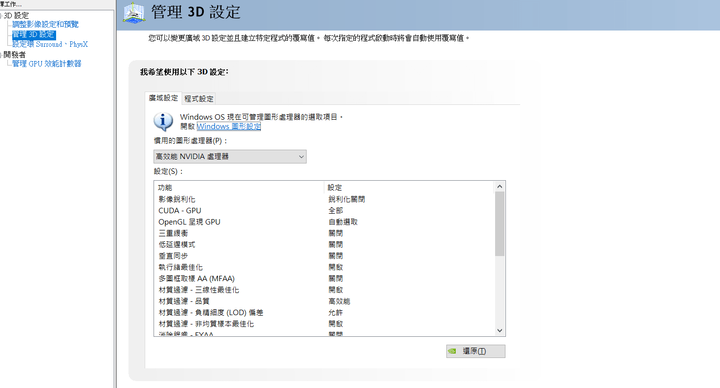
Task: Expand the 慣用的圖形處理器 dropdown
Action: pos(230,157)
